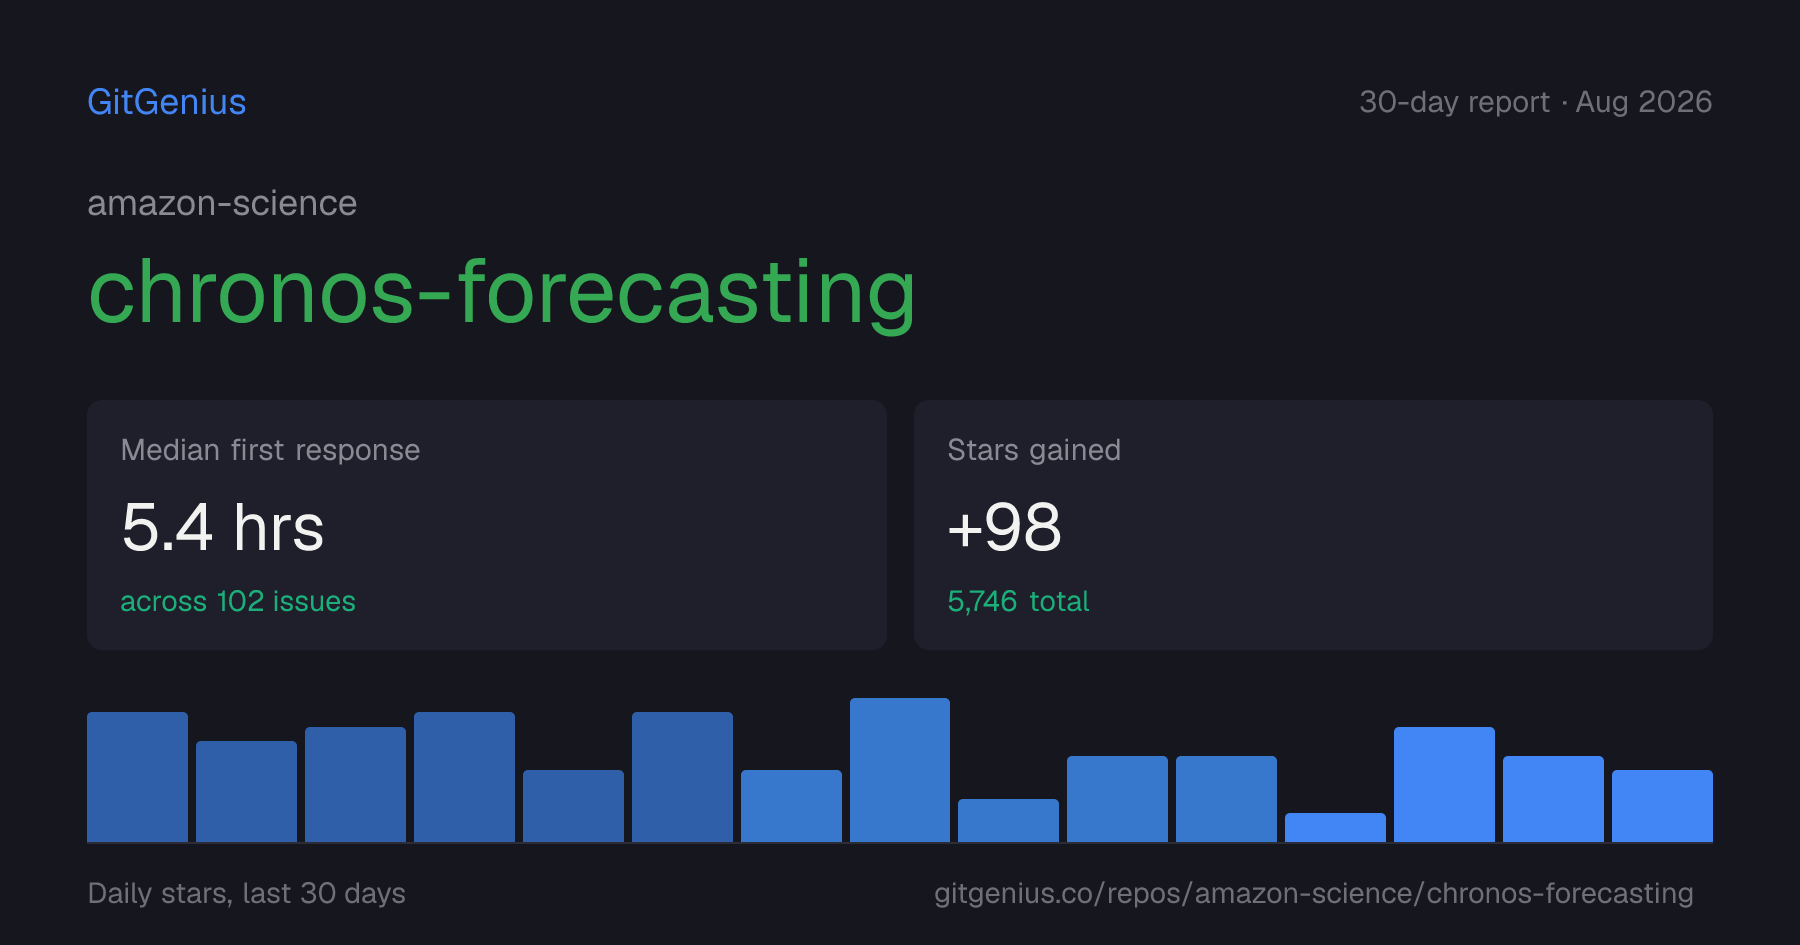The height and width of the screenshot is (945, 1800).
Task: Click the Median first response heading
Action: (x=270, y=450)
